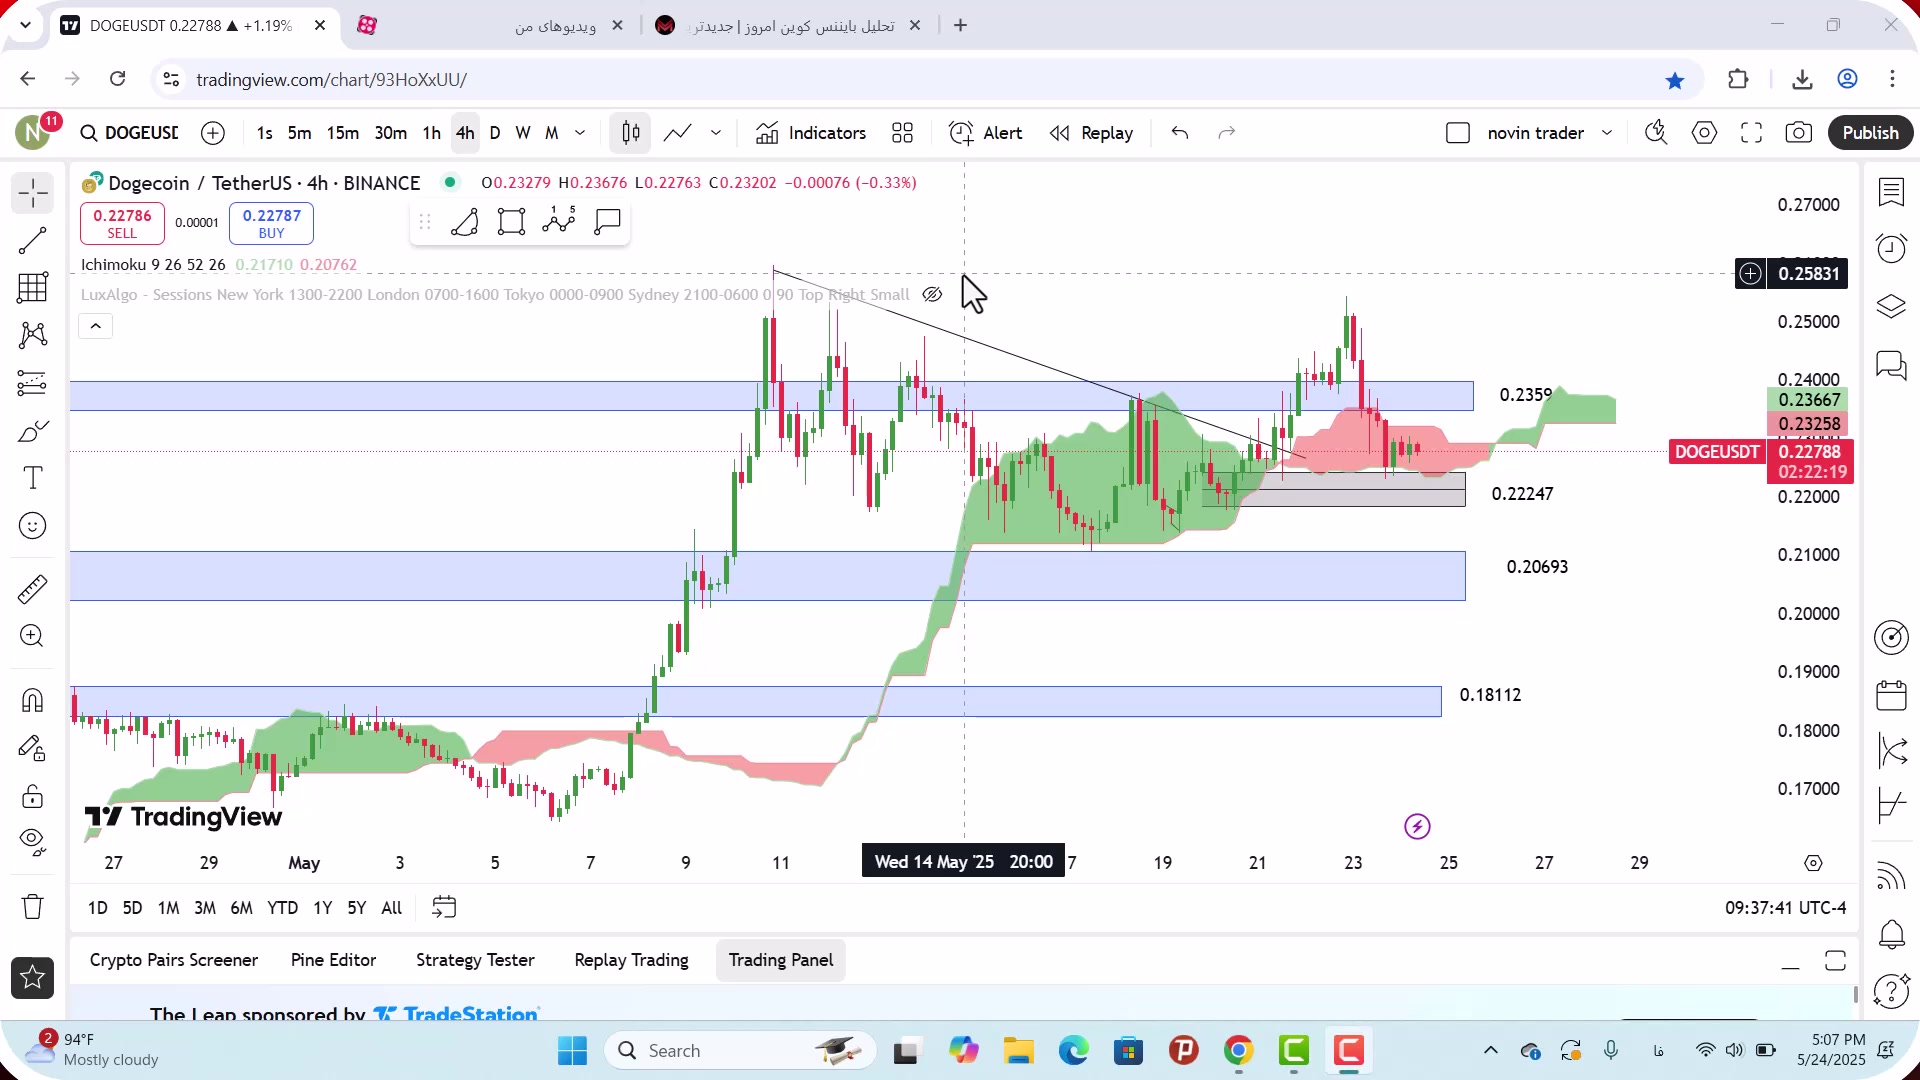Select the zoom in tool

33,636
